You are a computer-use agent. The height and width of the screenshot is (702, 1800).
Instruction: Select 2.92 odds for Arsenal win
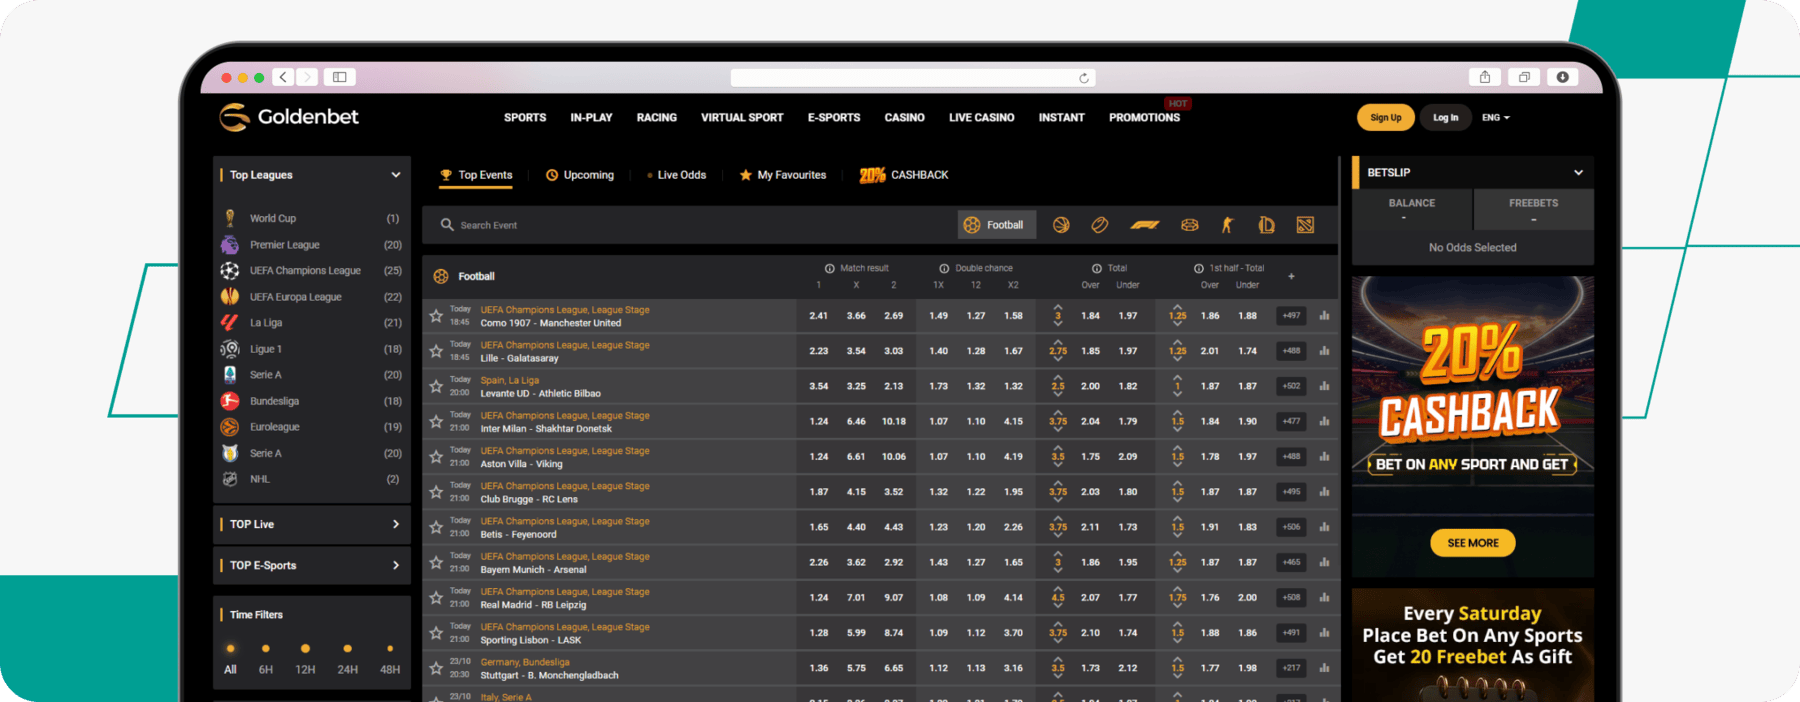click(893, 563)
